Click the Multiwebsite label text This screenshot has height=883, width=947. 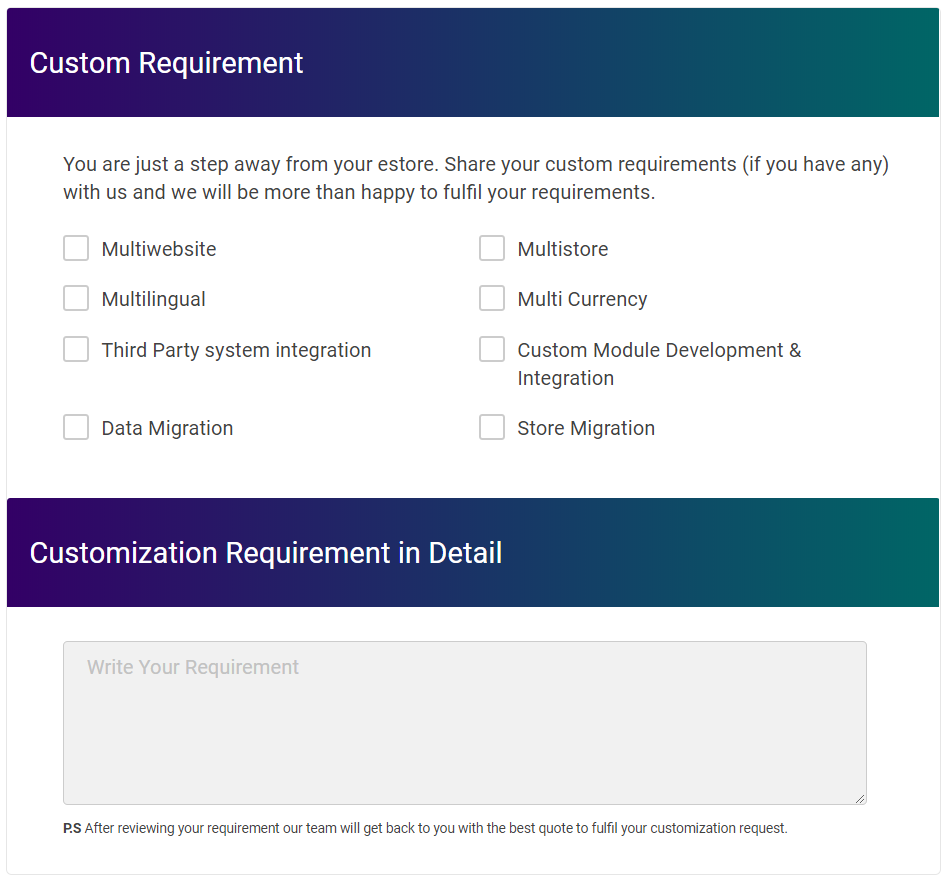pos(159,249)
